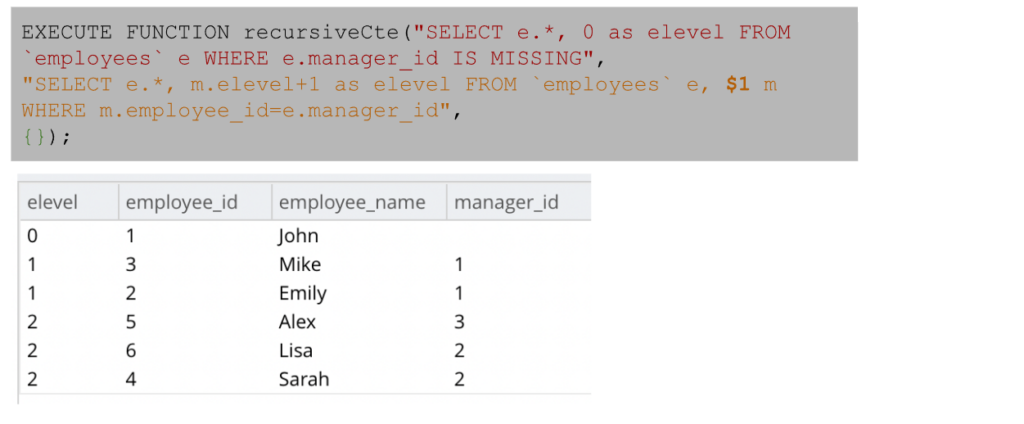Click the employee_id column header

pyautogui.click(x=182, y=203)
